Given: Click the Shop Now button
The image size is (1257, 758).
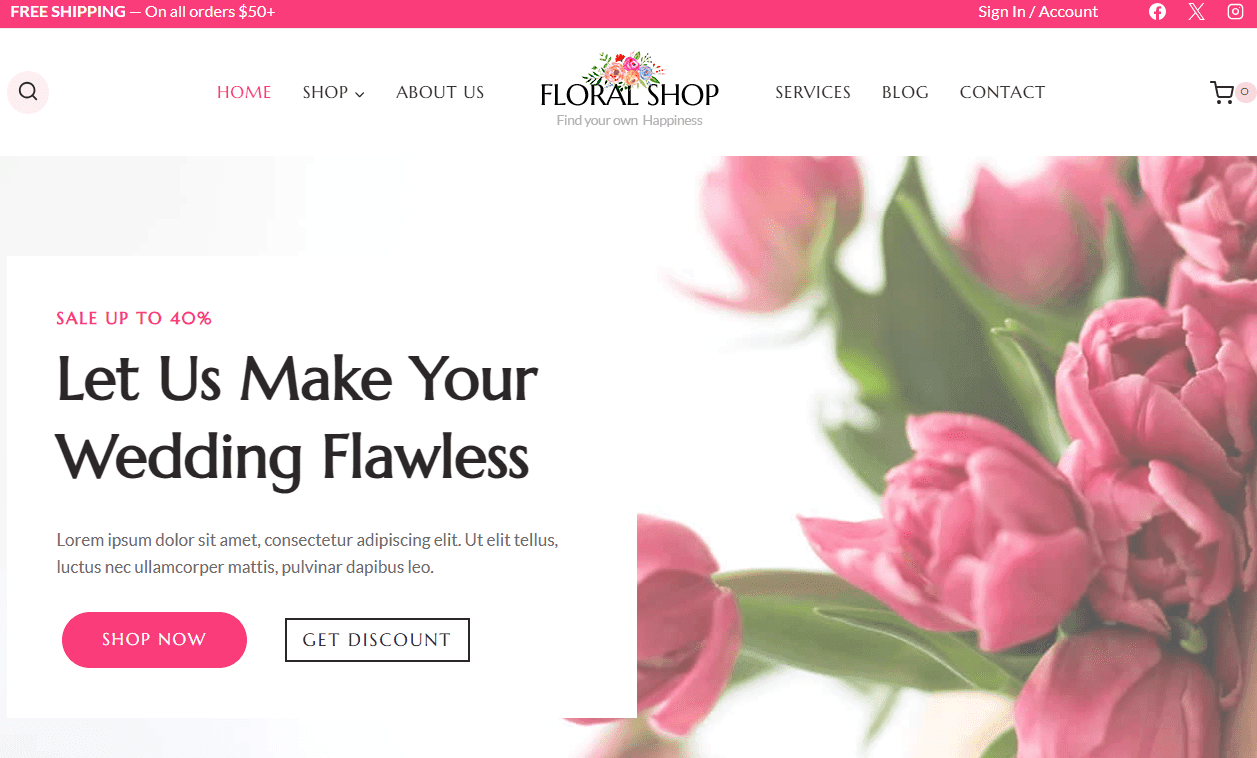Looking at the screenshot, I should (154, 640).
